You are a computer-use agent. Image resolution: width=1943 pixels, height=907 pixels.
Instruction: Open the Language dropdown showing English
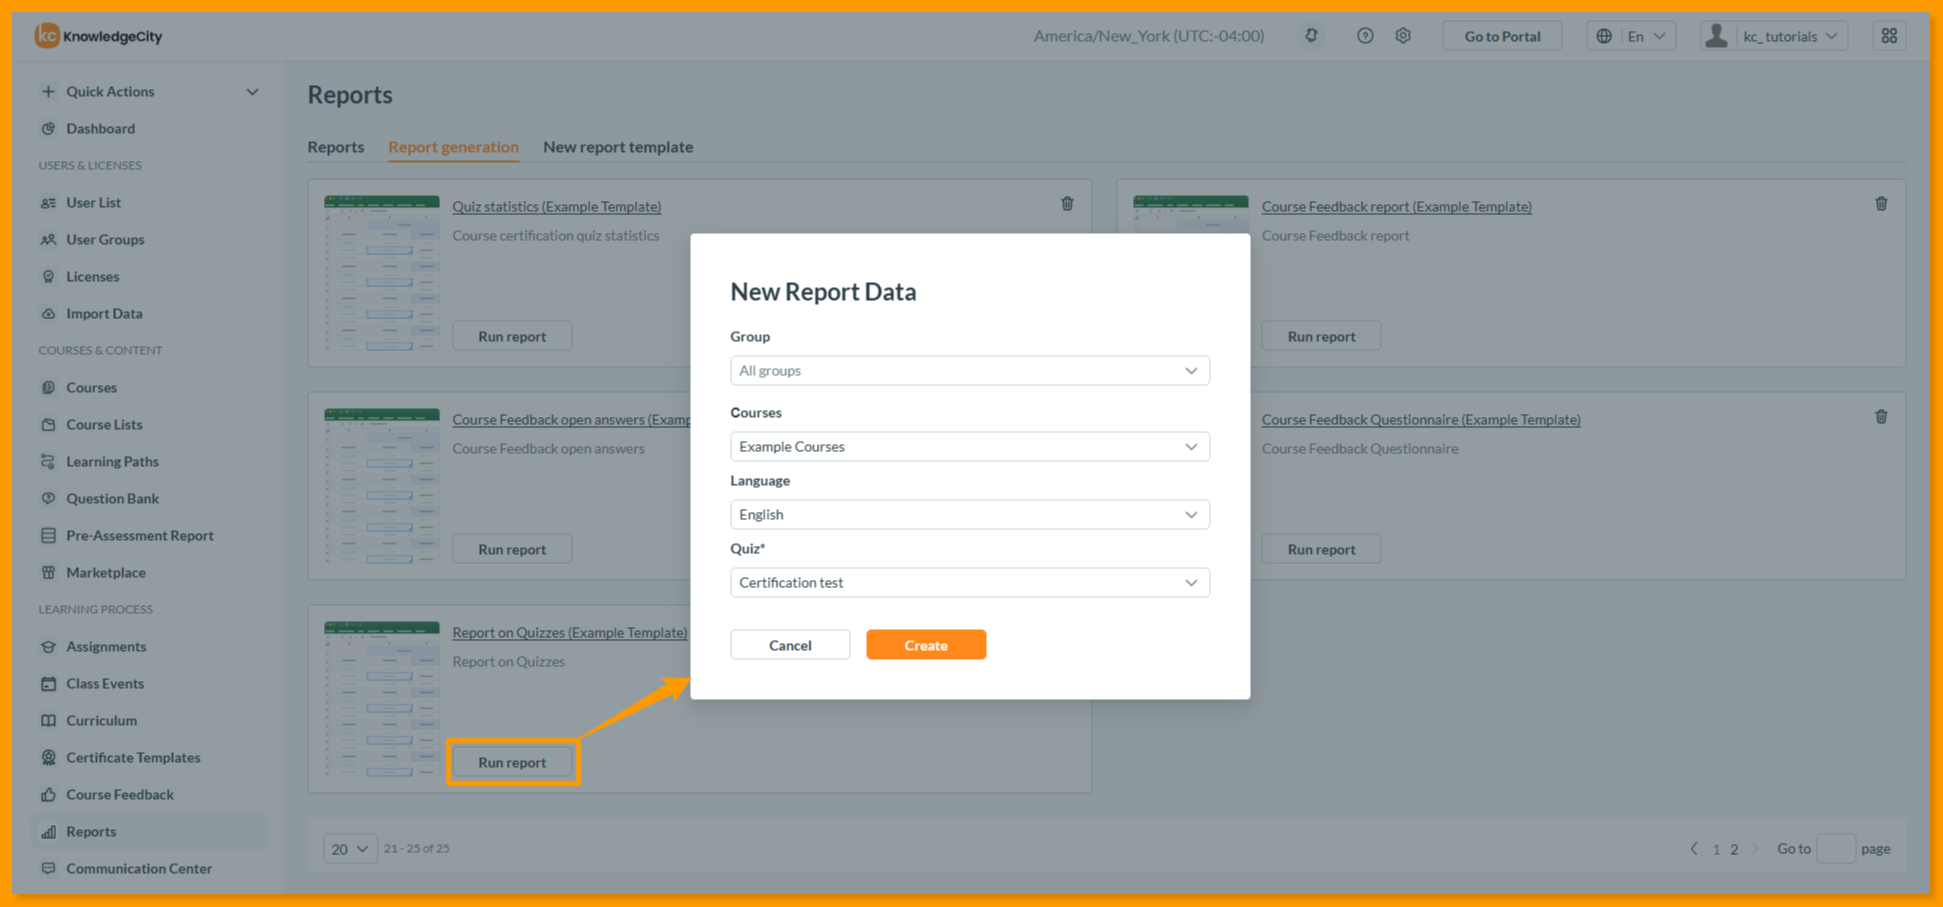[x=970, y=515]
